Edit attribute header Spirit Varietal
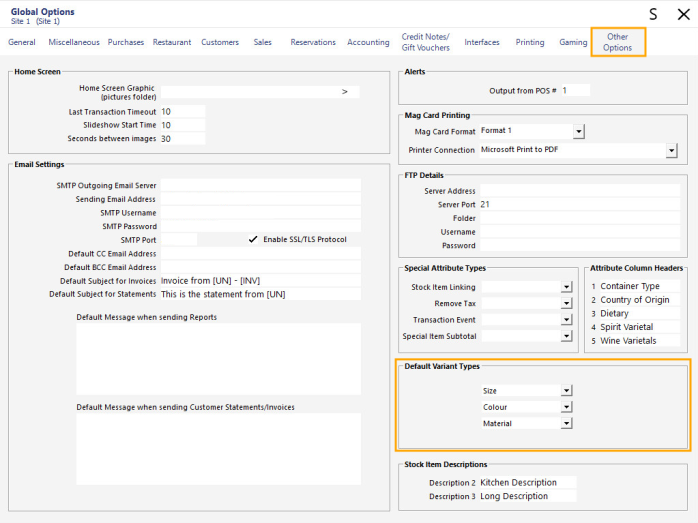The image size is (698, 523). pos(639,327)
